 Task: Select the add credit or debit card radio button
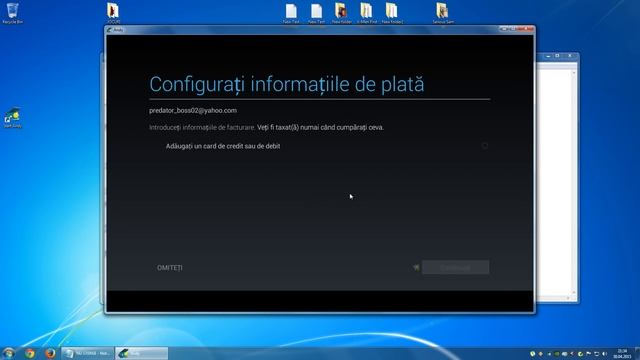(x=484, y=146)
